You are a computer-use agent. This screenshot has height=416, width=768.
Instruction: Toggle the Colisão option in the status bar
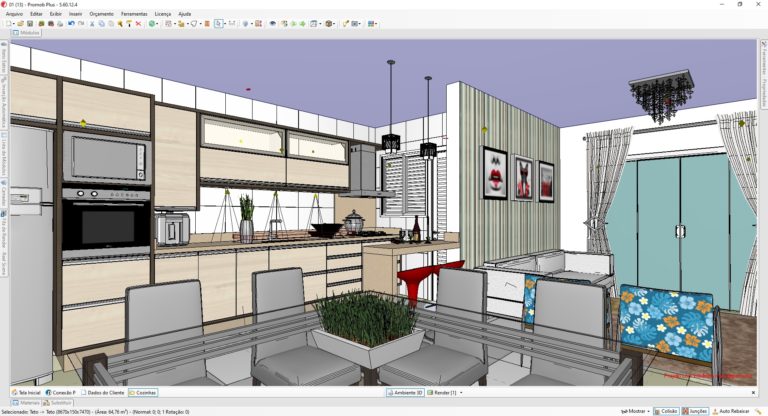[x=666, y=411]
